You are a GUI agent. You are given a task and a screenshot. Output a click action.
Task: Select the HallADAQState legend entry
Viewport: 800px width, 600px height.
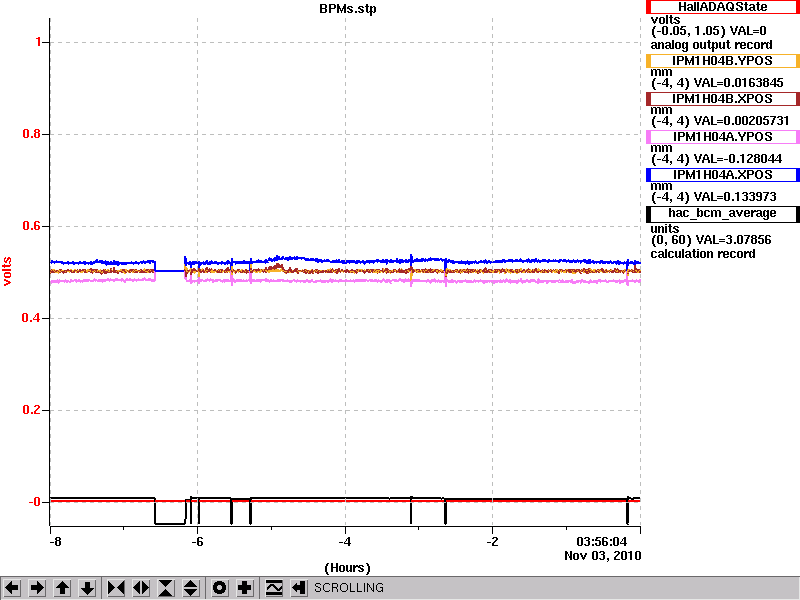click(722, 7)
